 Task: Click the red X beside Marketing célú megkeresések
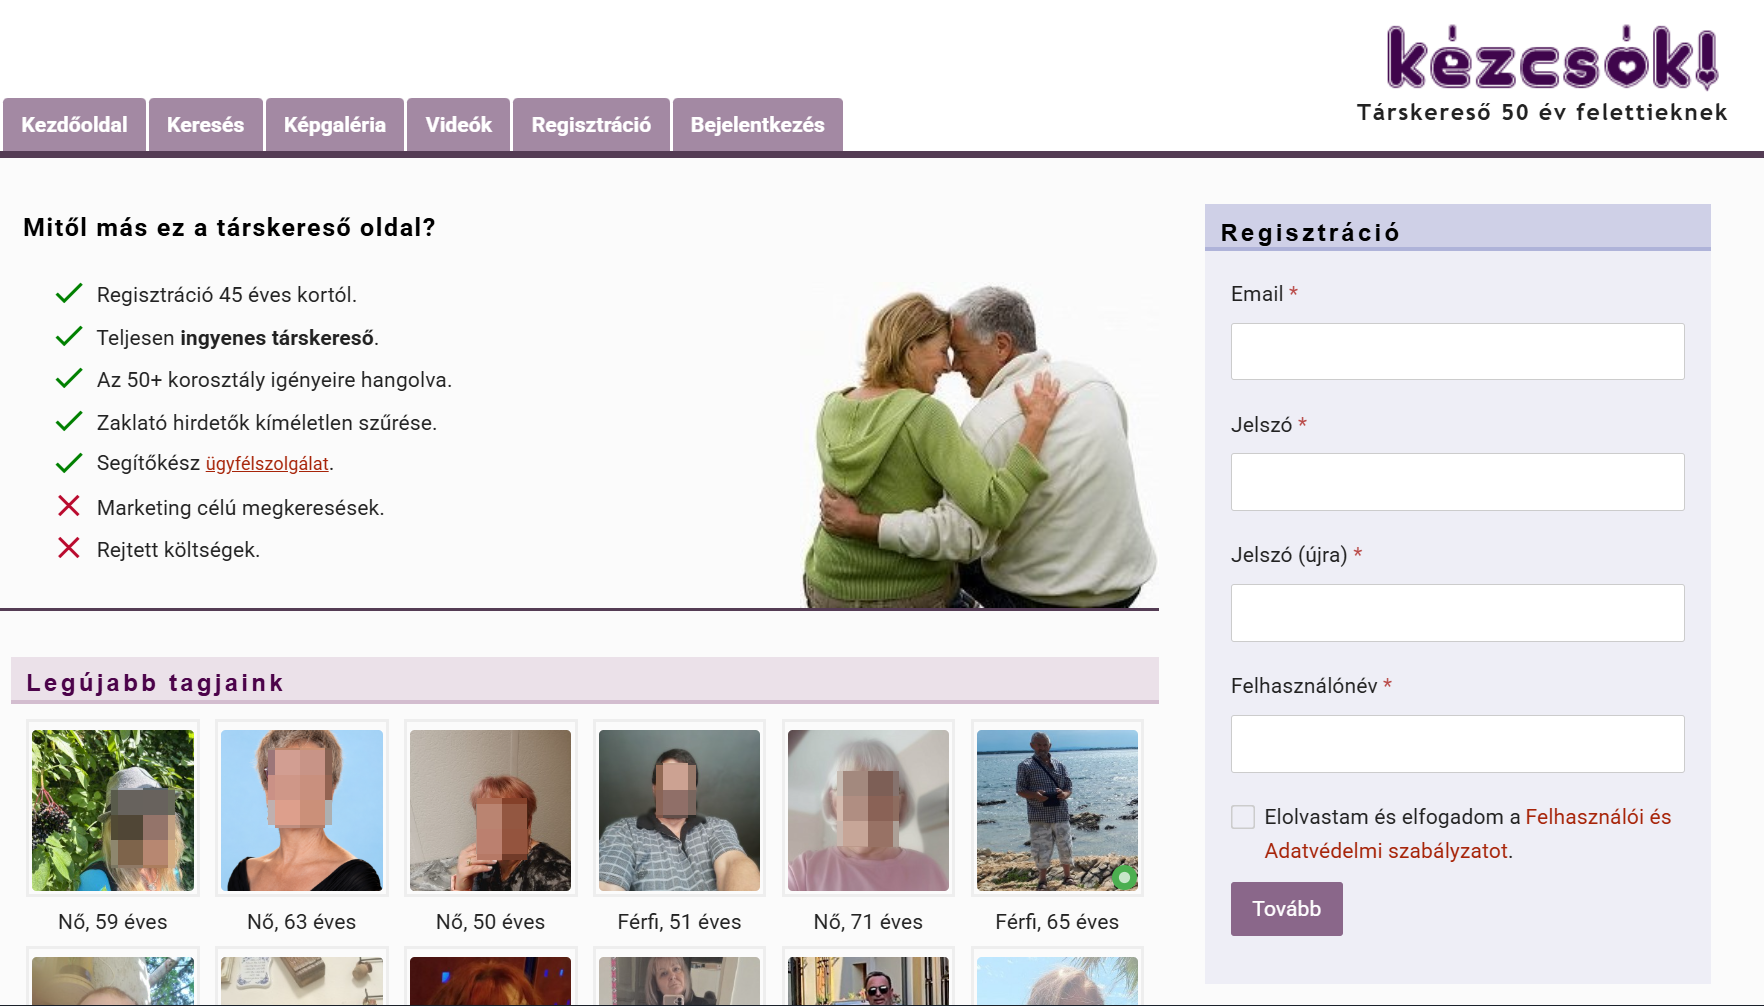pos(69,506)
